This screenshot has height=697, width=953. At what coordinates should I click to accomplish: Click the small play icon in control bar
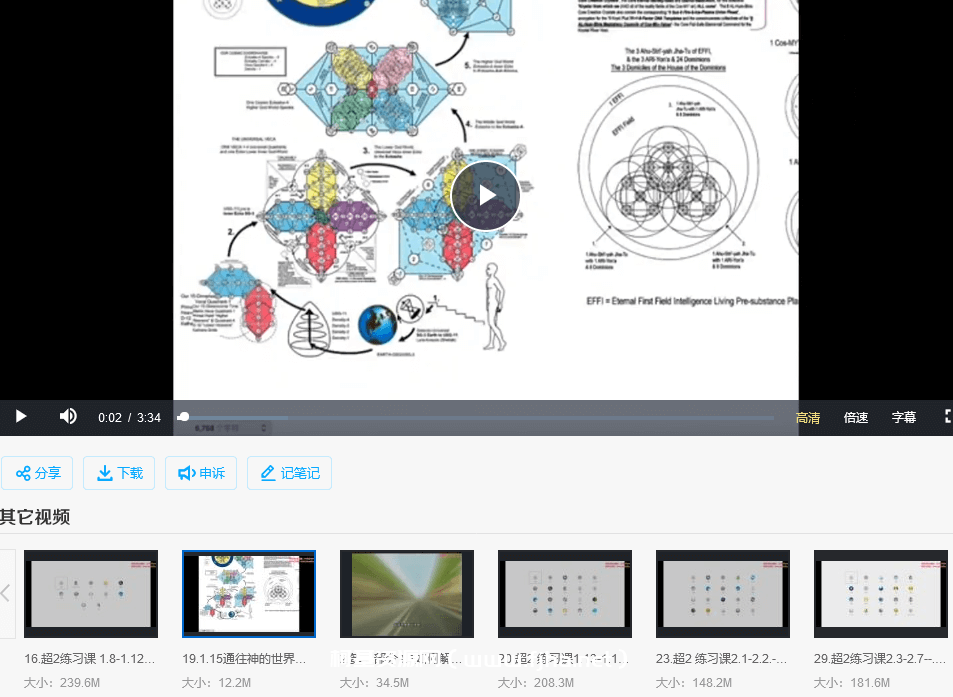click(x=21, y=416)
